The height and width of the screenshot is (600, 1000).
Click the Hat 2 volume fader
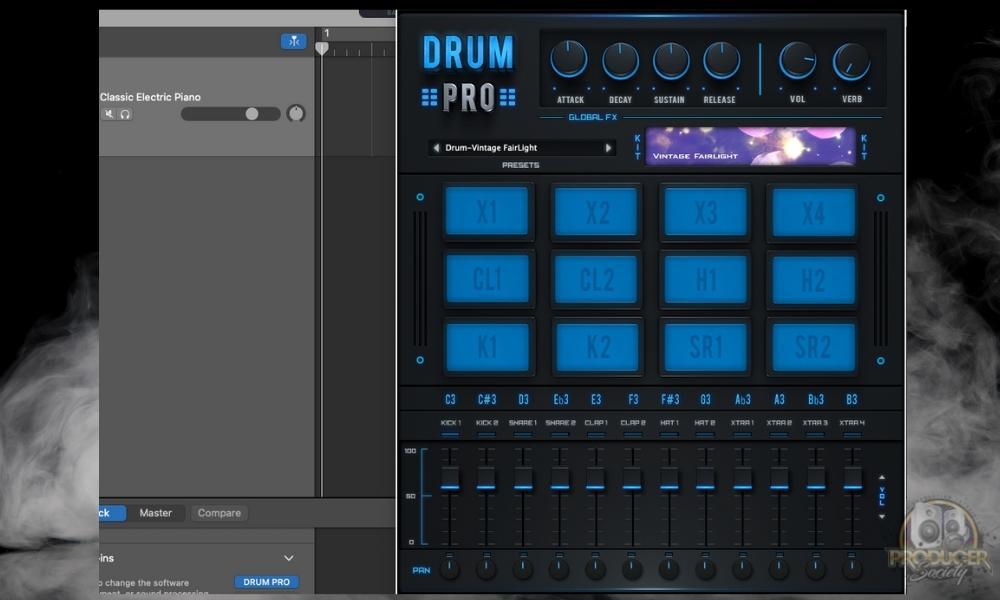[705, 478]
